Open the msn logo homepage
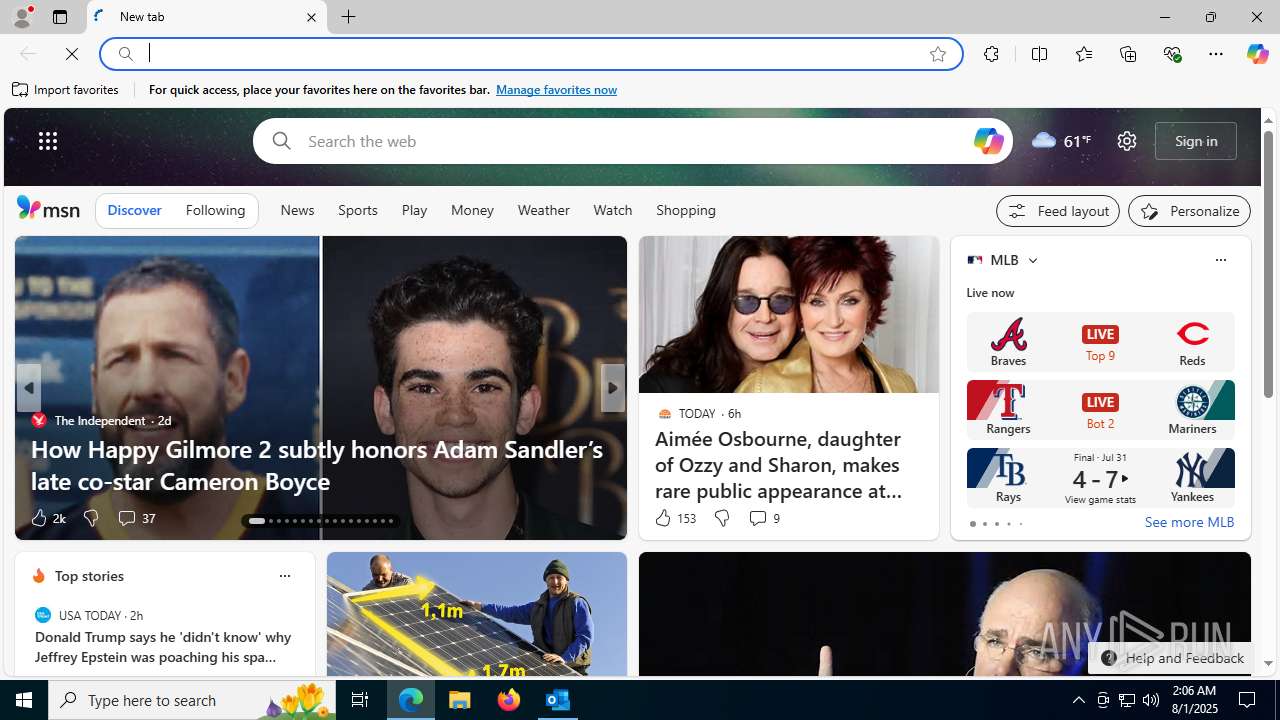1280x720 pixels. pos(48,208)
